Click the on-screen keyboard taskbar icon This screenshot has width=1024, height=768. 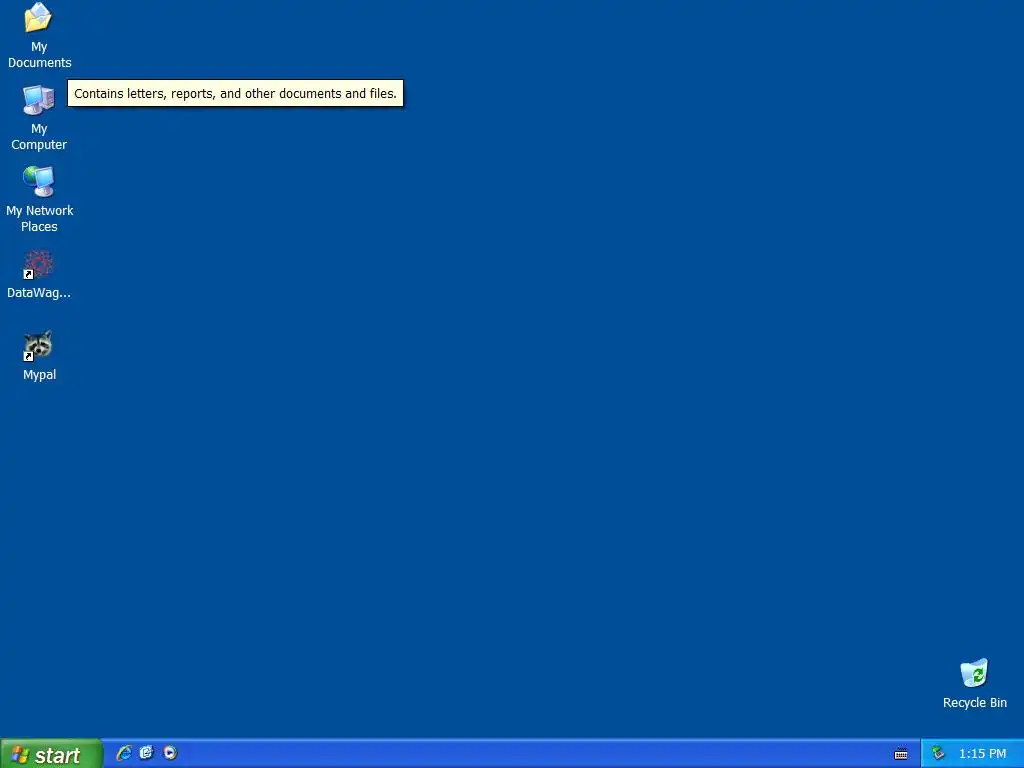pyautogui.click(x=901, y=754)
